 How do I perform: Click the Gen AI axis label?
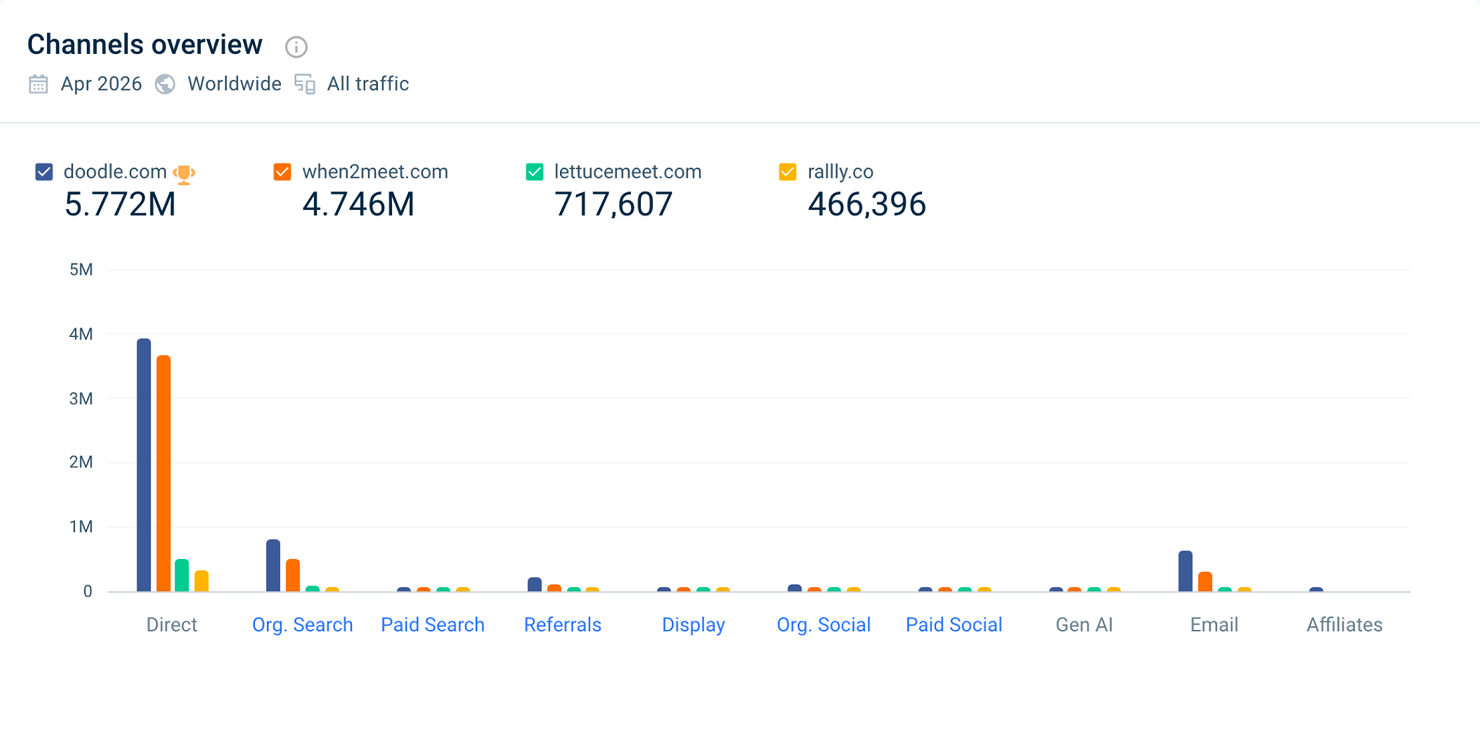tap(1084, 625)
